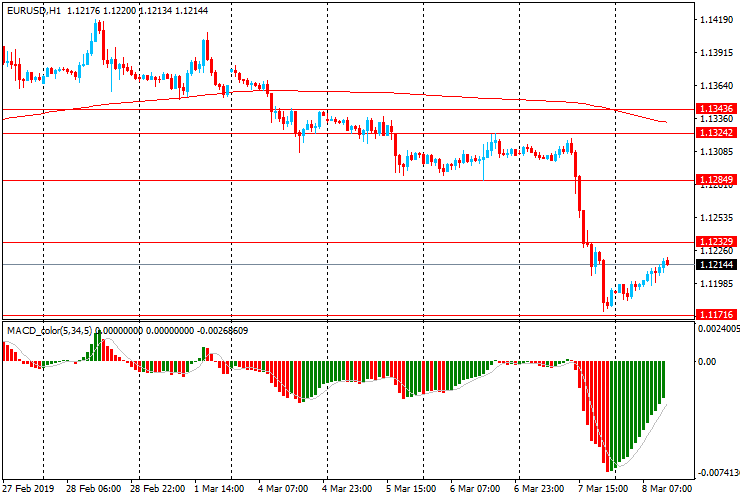
Task: Click the MACD_color(5,34,5) indicator label
Action: pyautogui.click(x=50, y=331)
